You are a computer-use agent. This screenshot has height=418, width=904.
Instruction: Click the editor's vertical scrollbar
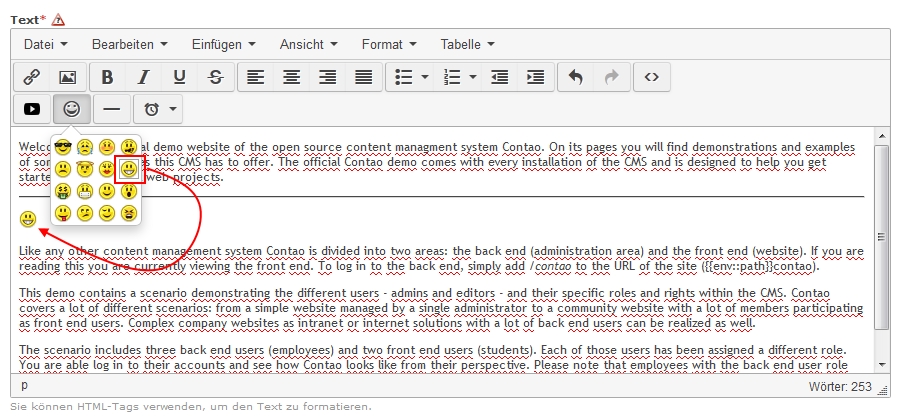pos(881,238)
